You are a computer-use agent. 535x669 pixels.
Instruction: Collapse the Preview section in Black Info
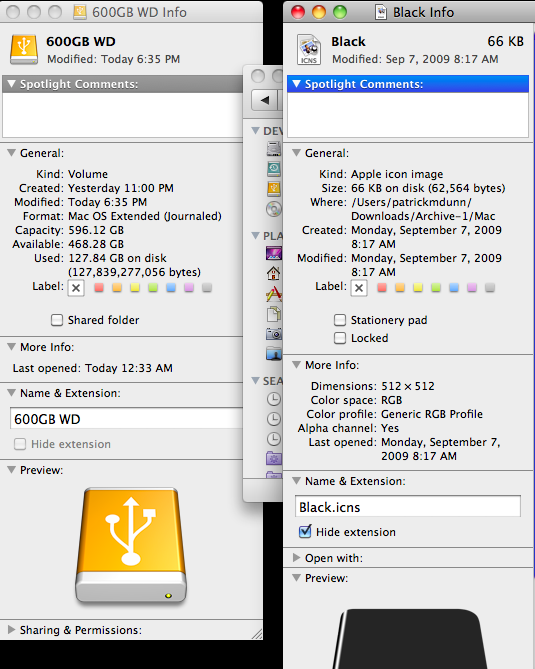(x=297, y=578)
